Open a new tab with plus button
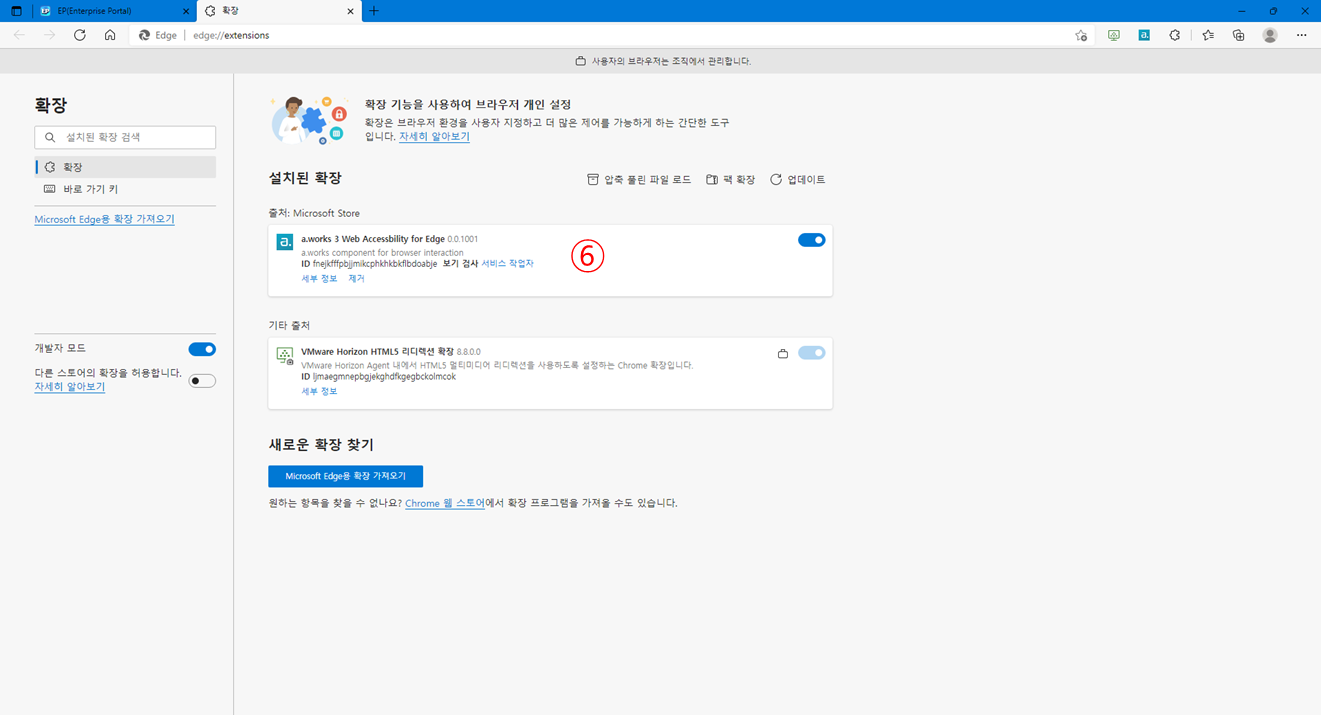 click(x=374, y=11)
